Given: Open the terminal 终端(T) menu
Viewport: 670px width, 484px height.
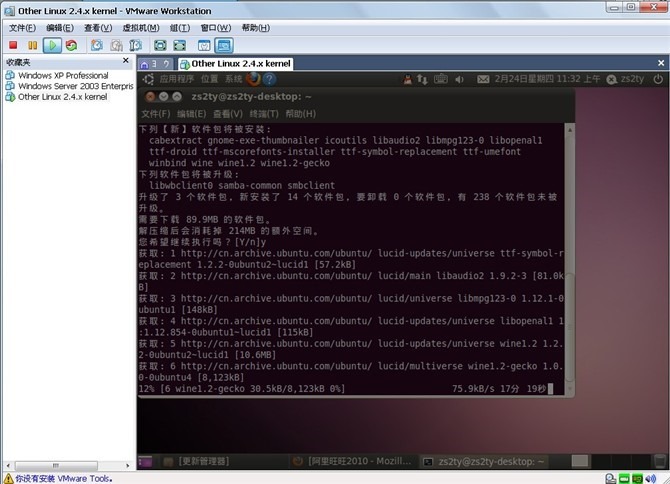Looking at the screenshot, I should 264,114.
